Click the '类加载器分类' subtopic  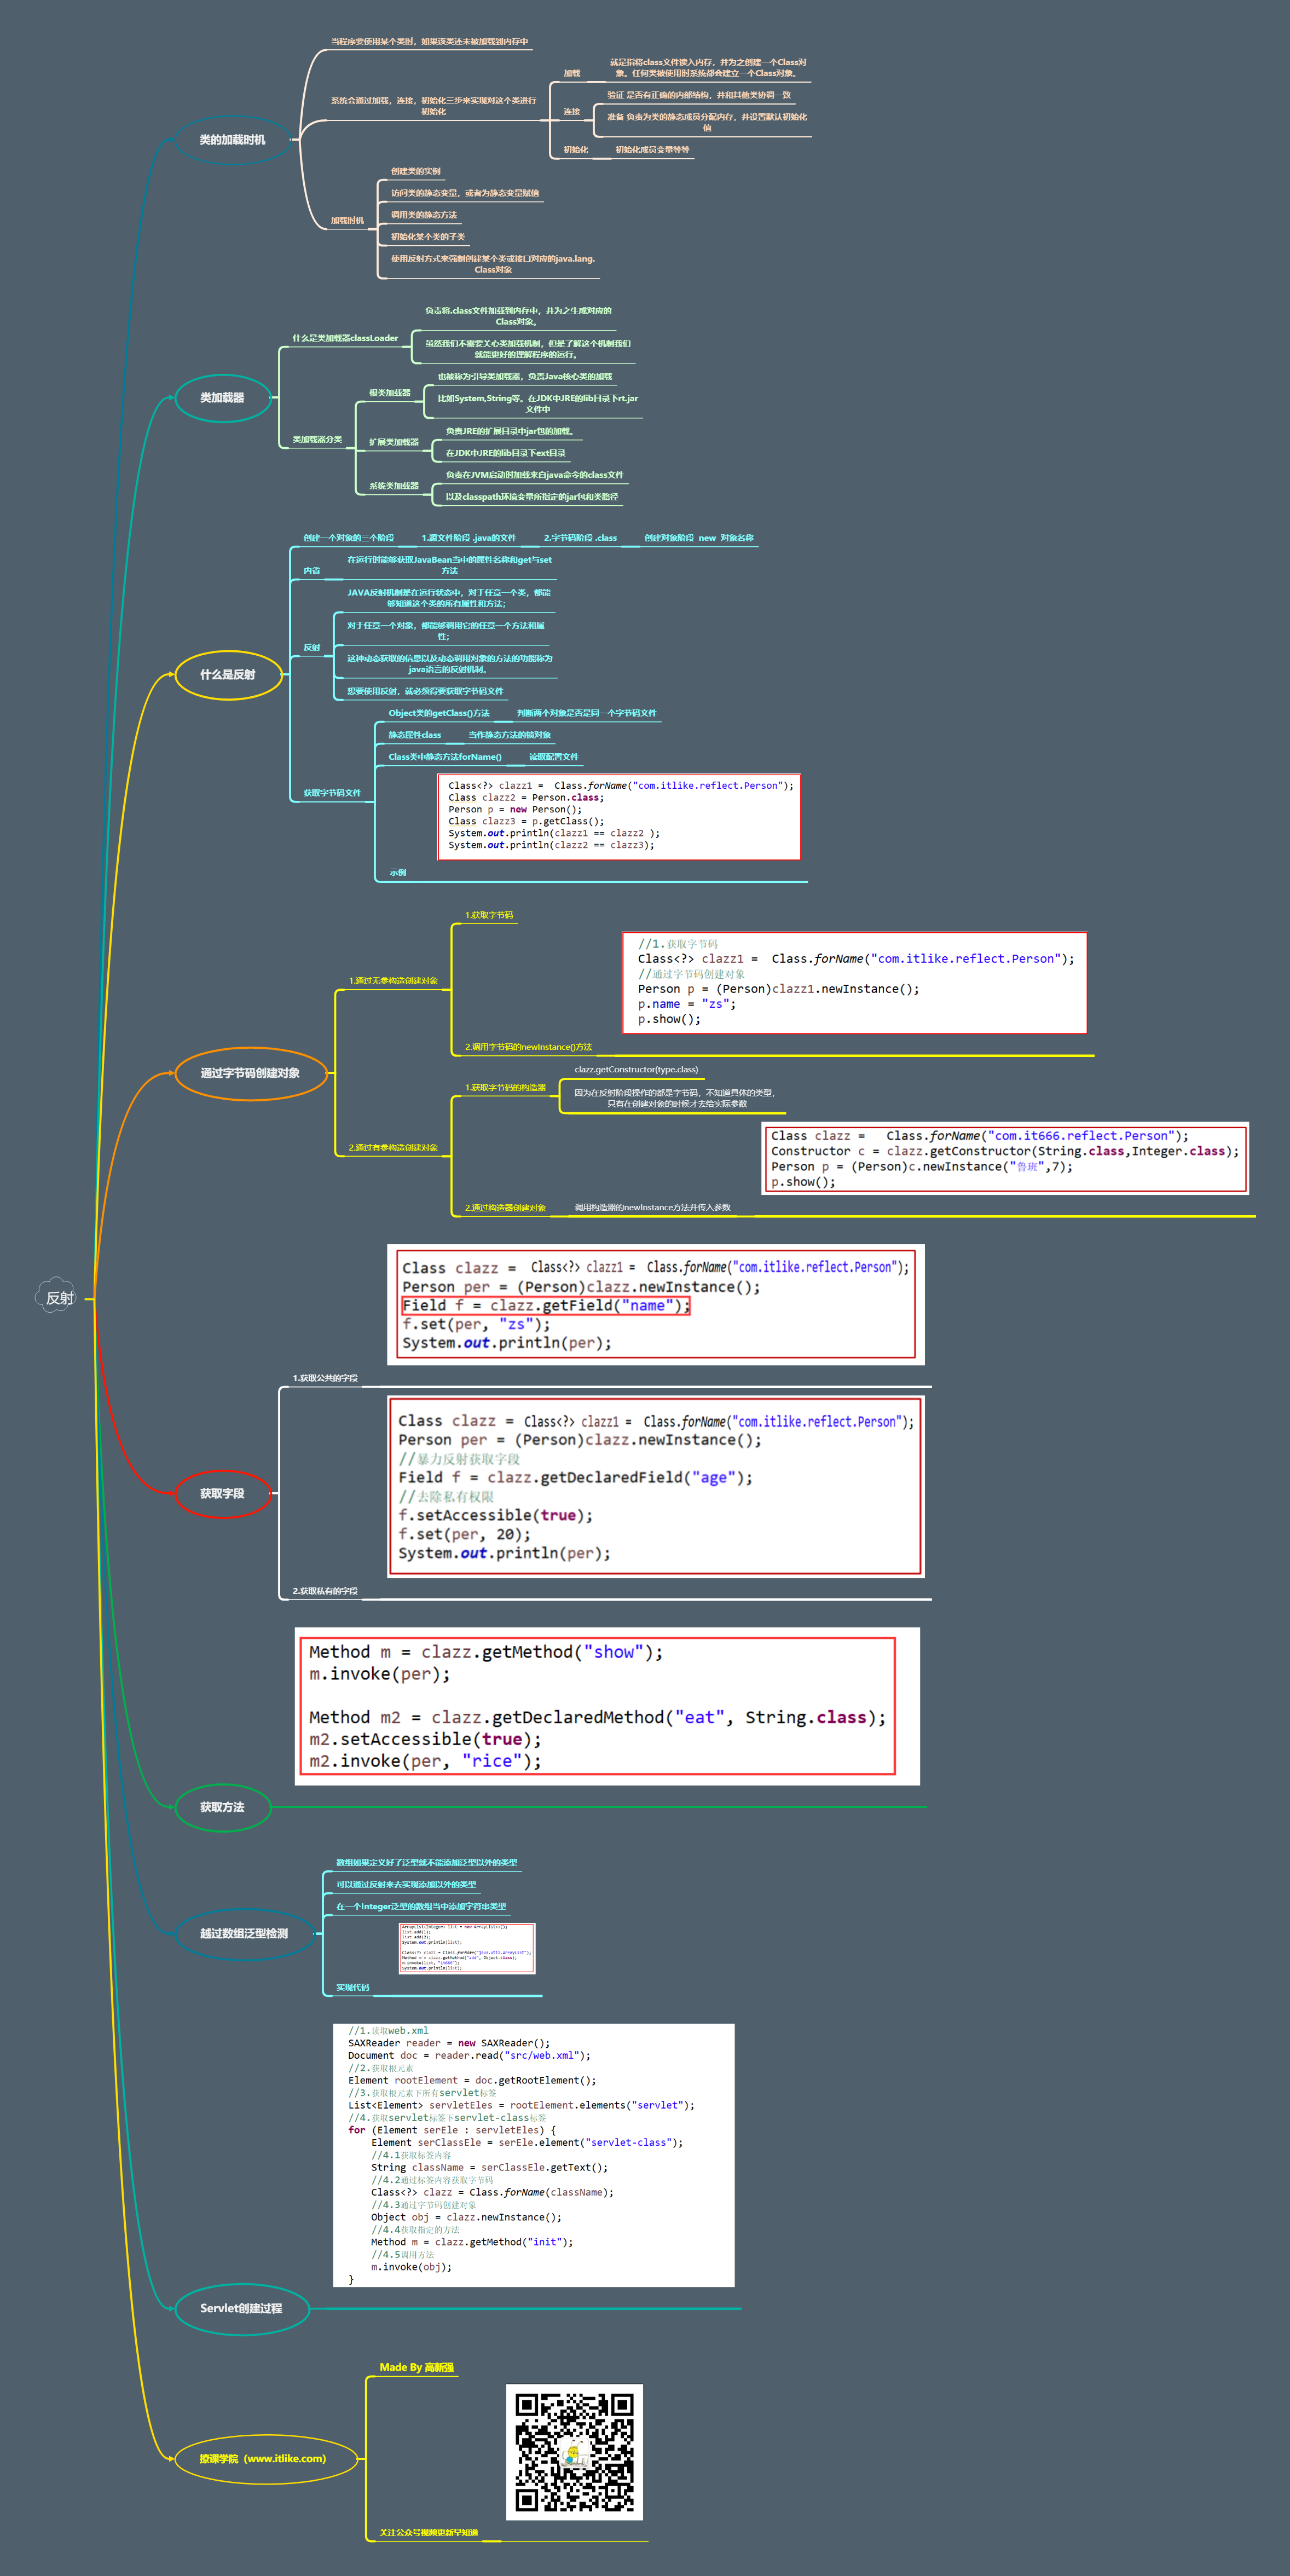point(316,439)
